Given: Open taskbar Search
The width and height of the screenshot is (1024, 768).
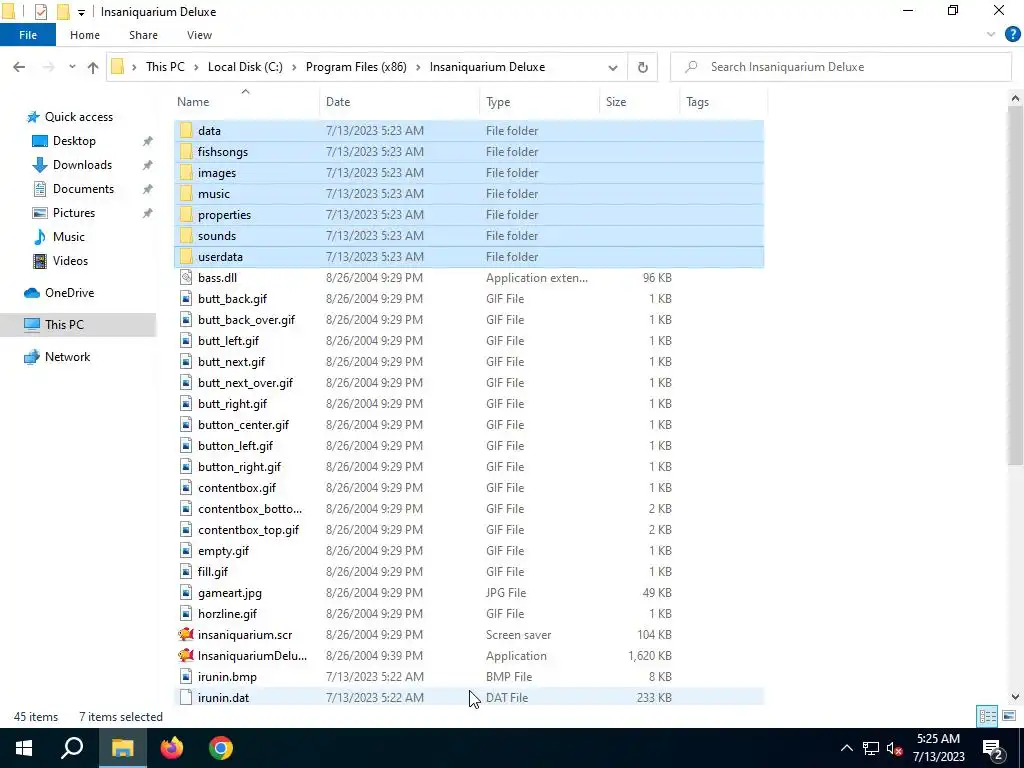Looking at the screenshot, I should 72,748.
